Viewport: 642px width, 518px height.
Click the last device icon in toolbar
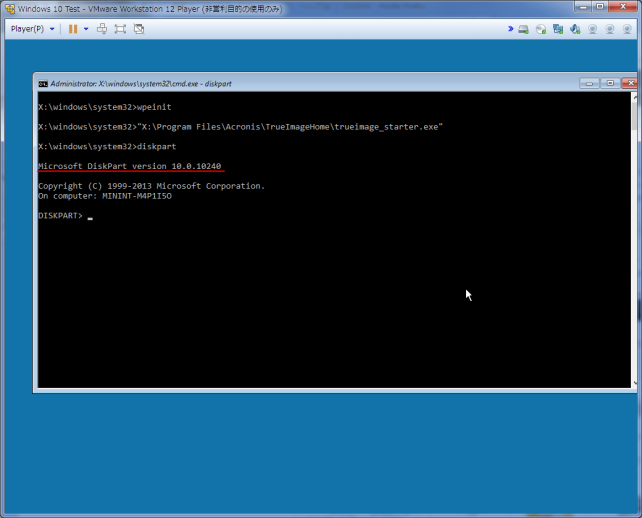627,29
